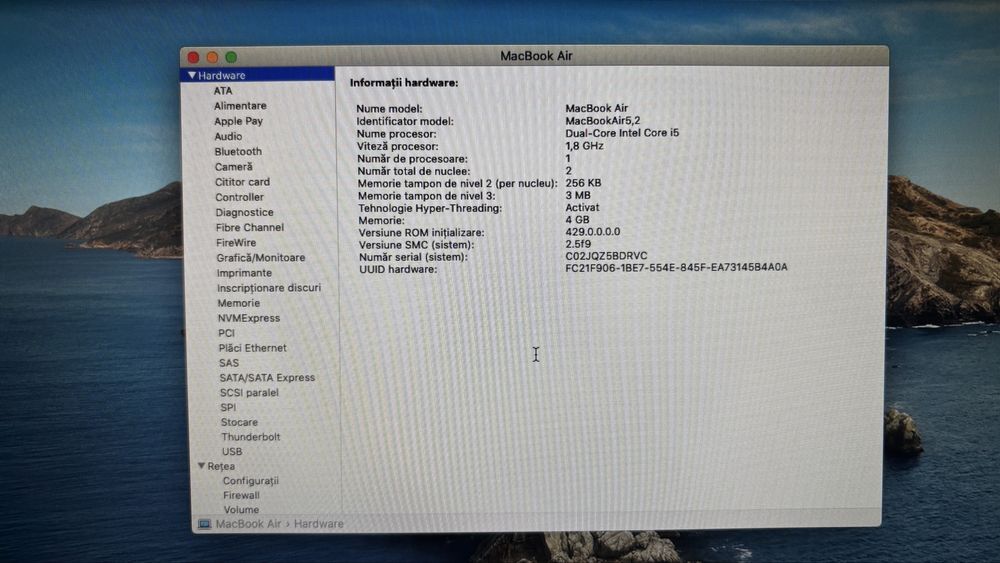Open NVMExpress section
The image size is (1000, 563).
pos(249,318)
